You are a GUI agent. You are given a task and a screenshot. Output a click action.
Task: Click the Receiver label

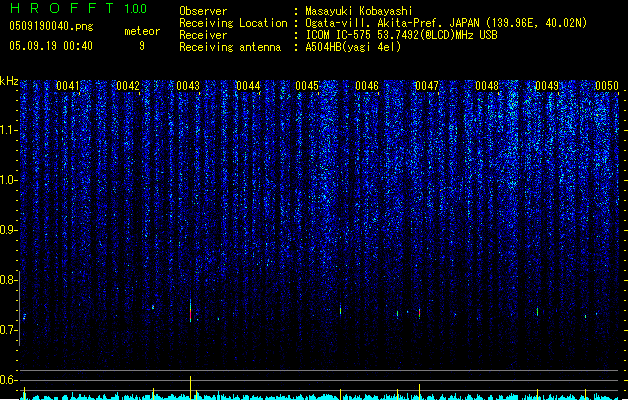[203, 35]
